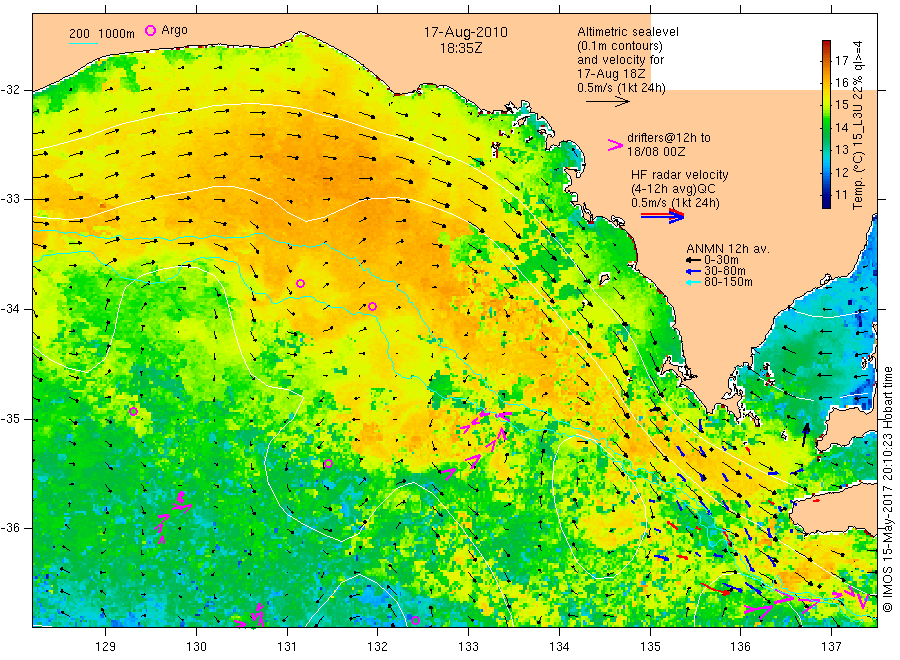Click the '(0.1m contours)' legend line
Image resolution: width=900 pixels, height=660 pixels.
click(x=620, y=46)
